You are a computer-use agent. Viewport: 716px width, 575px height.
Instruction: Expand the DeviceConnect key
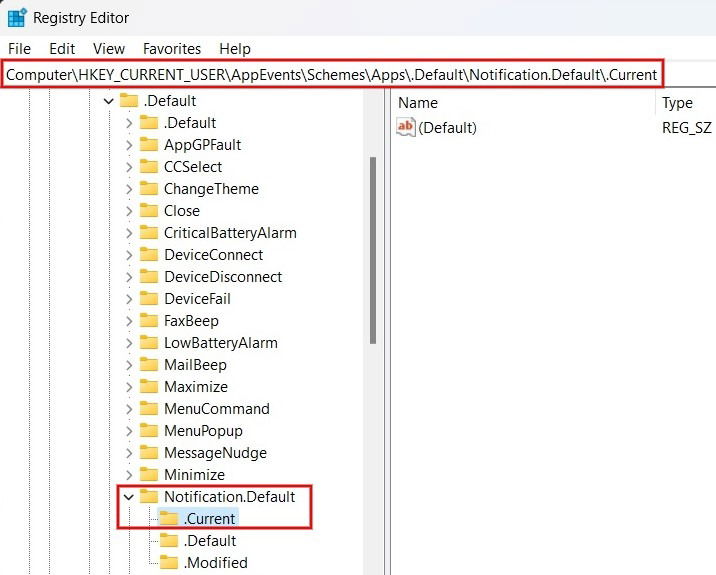click(x=129, y=255)
